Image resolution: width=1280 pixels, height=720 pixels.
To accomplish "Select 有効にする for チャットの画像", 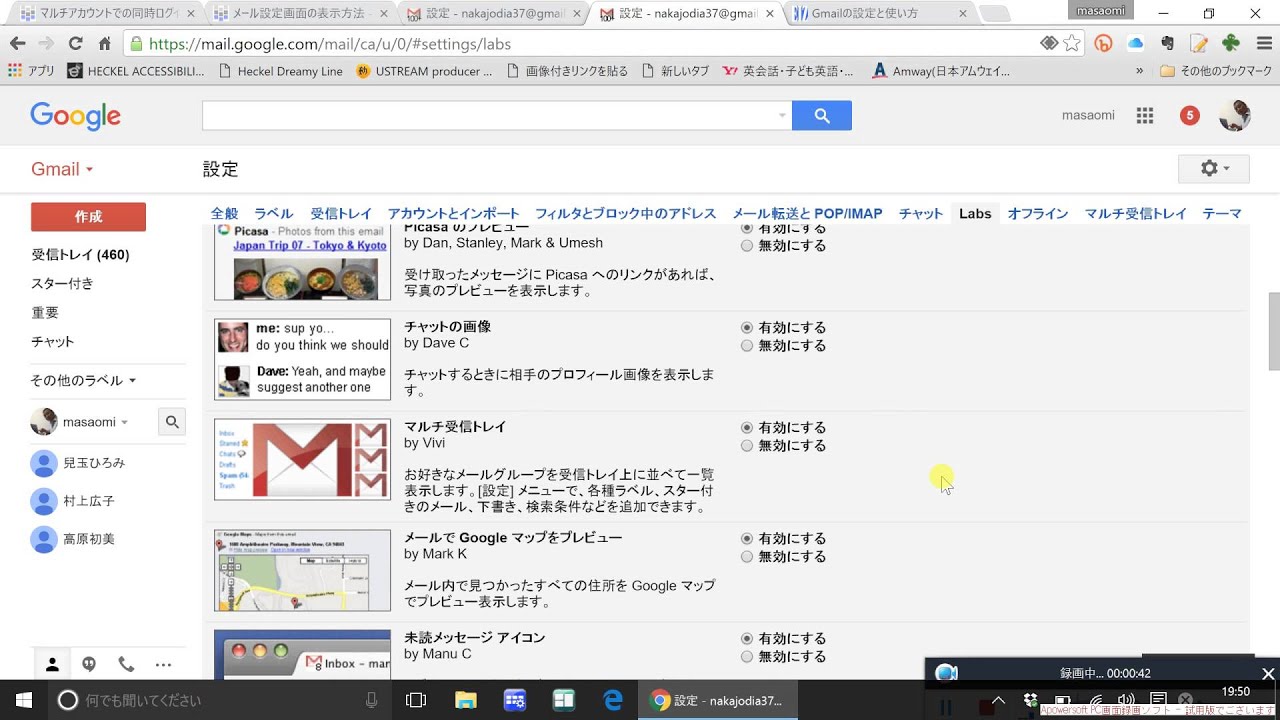I will [x=747, y=327].
